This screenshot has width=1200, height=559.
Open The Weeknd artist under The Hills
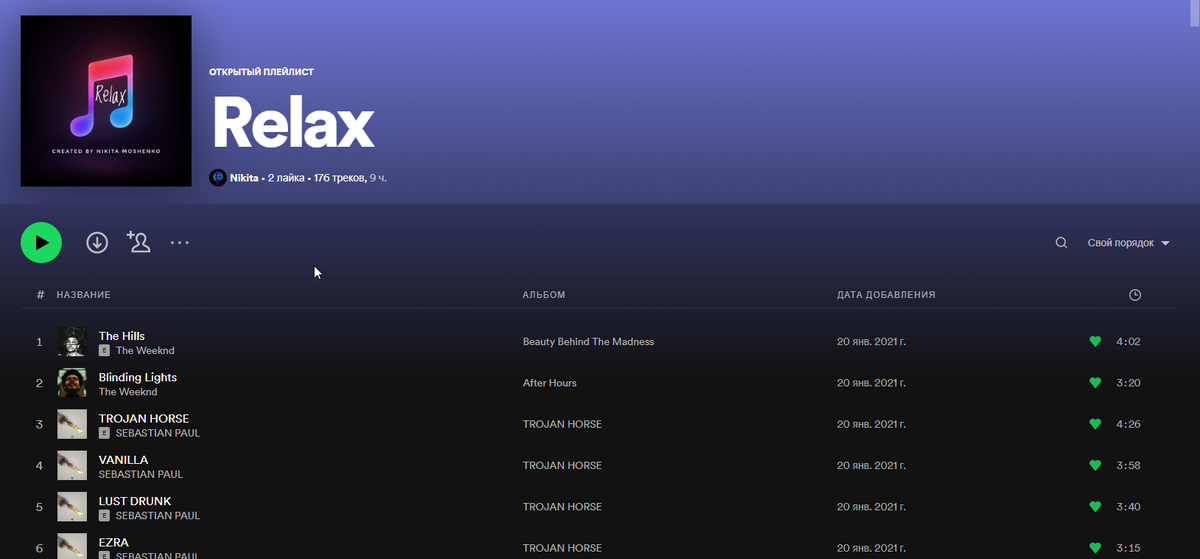pos(145,351)
